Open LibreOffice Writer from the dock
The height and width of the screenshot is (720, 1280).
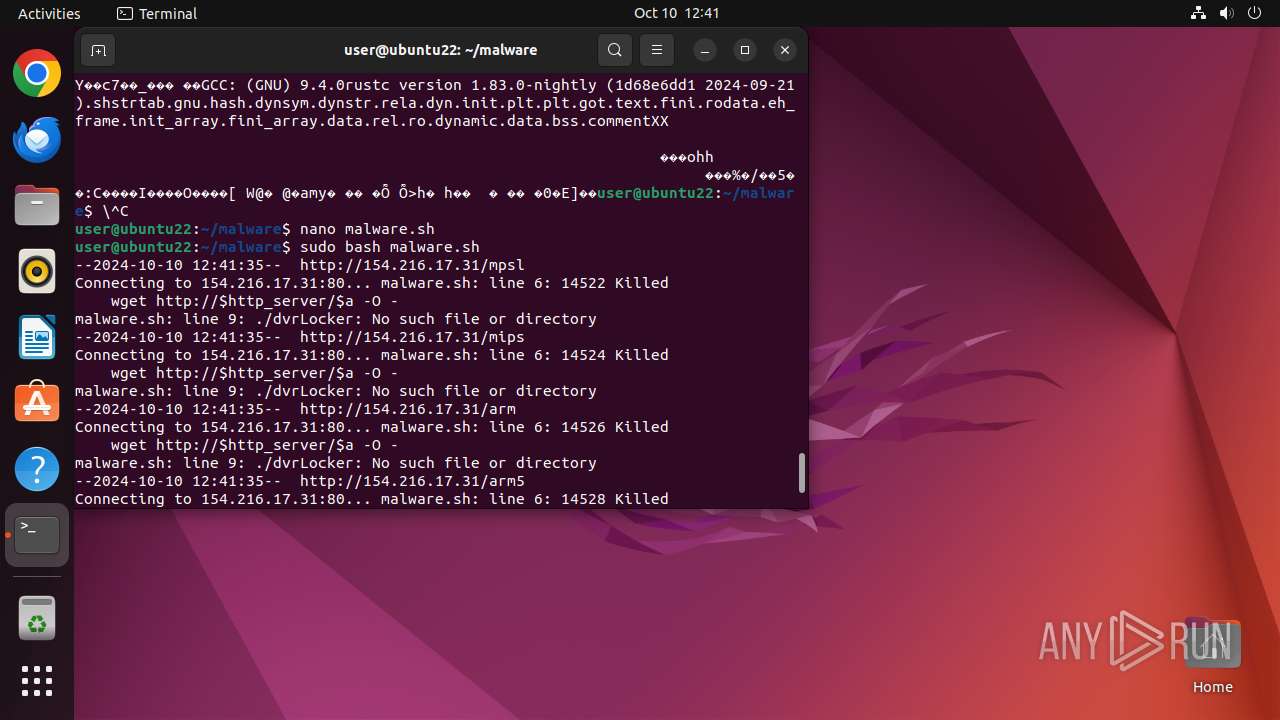[x=37, y=337]
